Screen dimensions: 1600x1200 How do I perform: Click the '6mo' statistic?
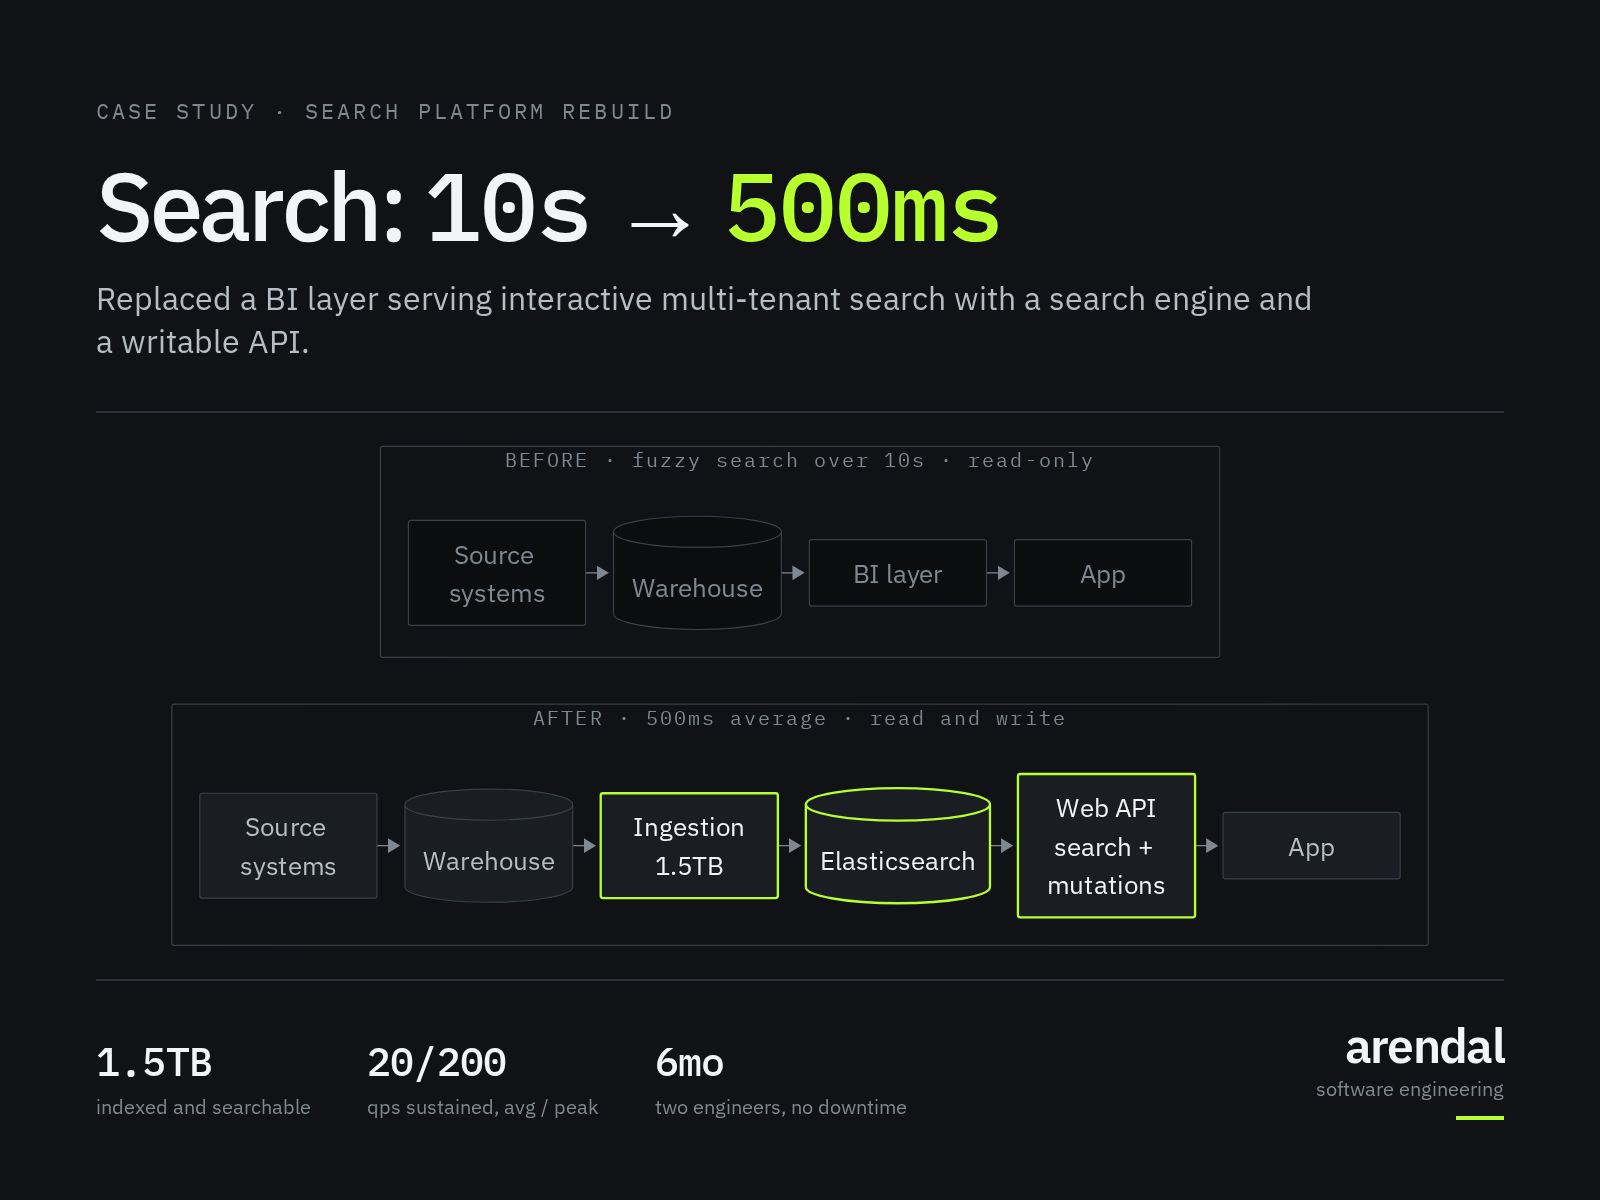689,1062
